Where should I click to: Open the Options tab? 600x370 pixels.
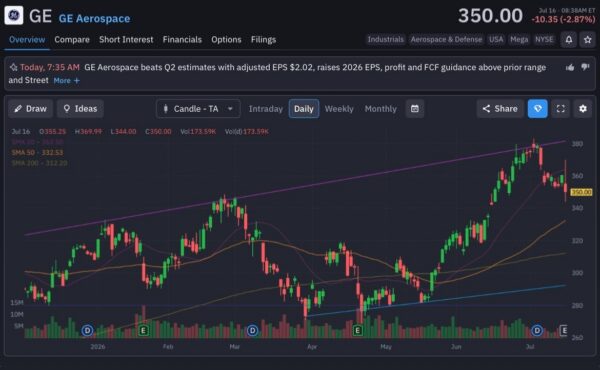226,39
